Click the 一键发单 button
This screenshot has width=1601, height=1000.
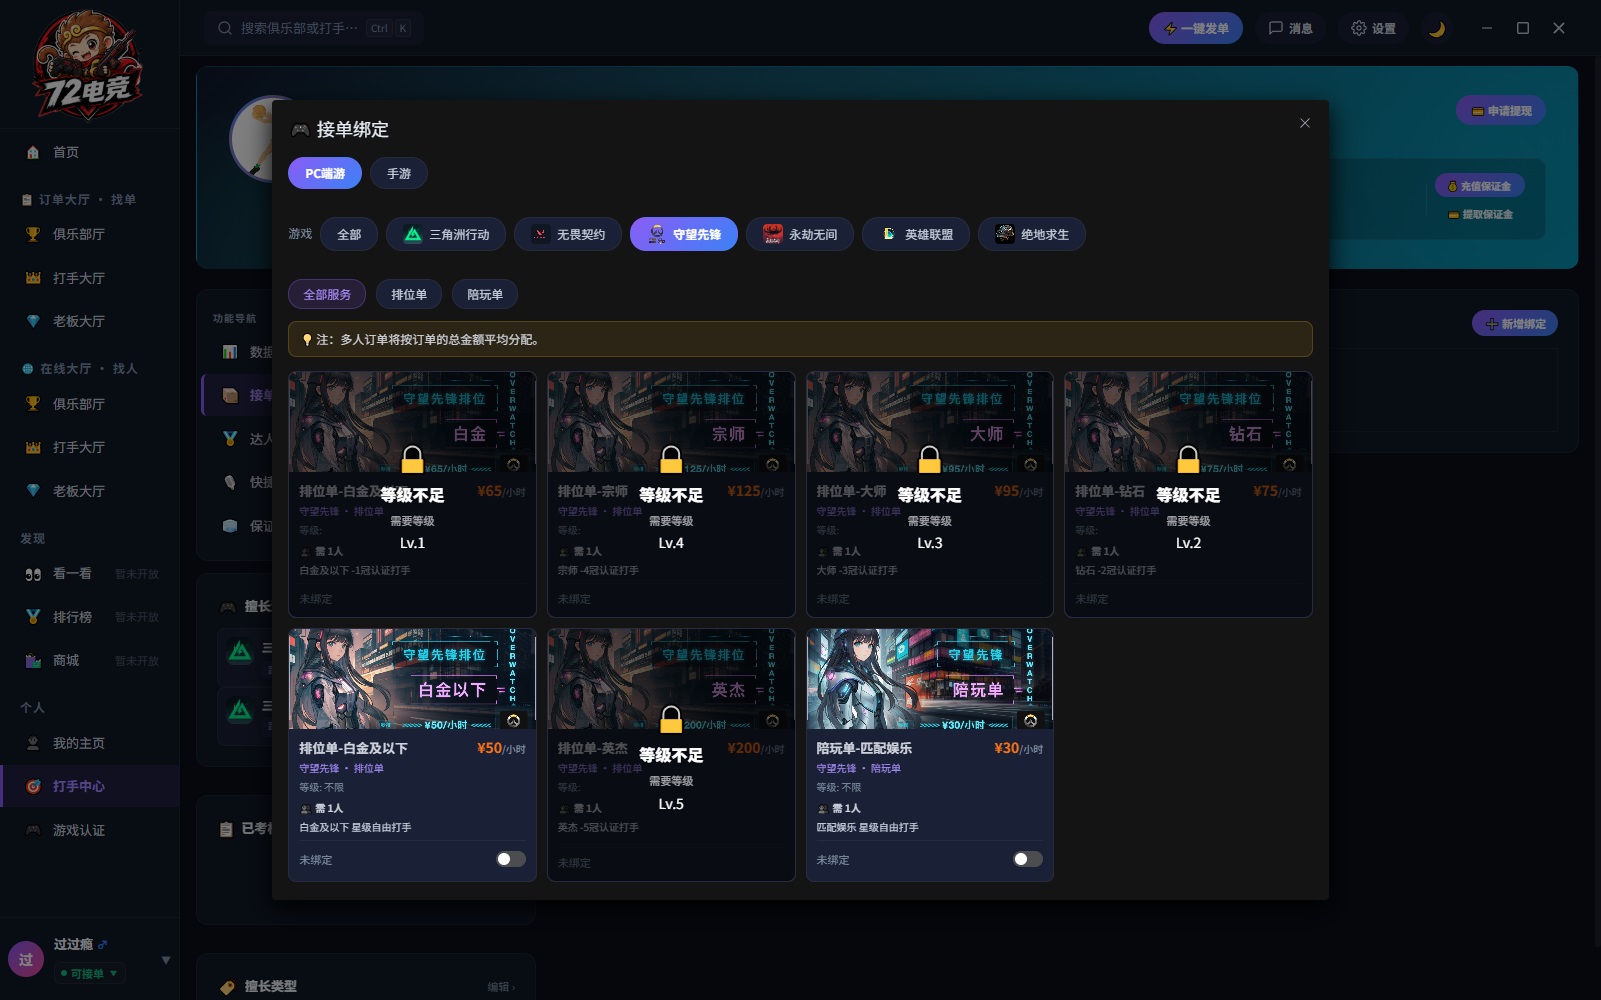pyautogui.click(x=1196, y=28)
